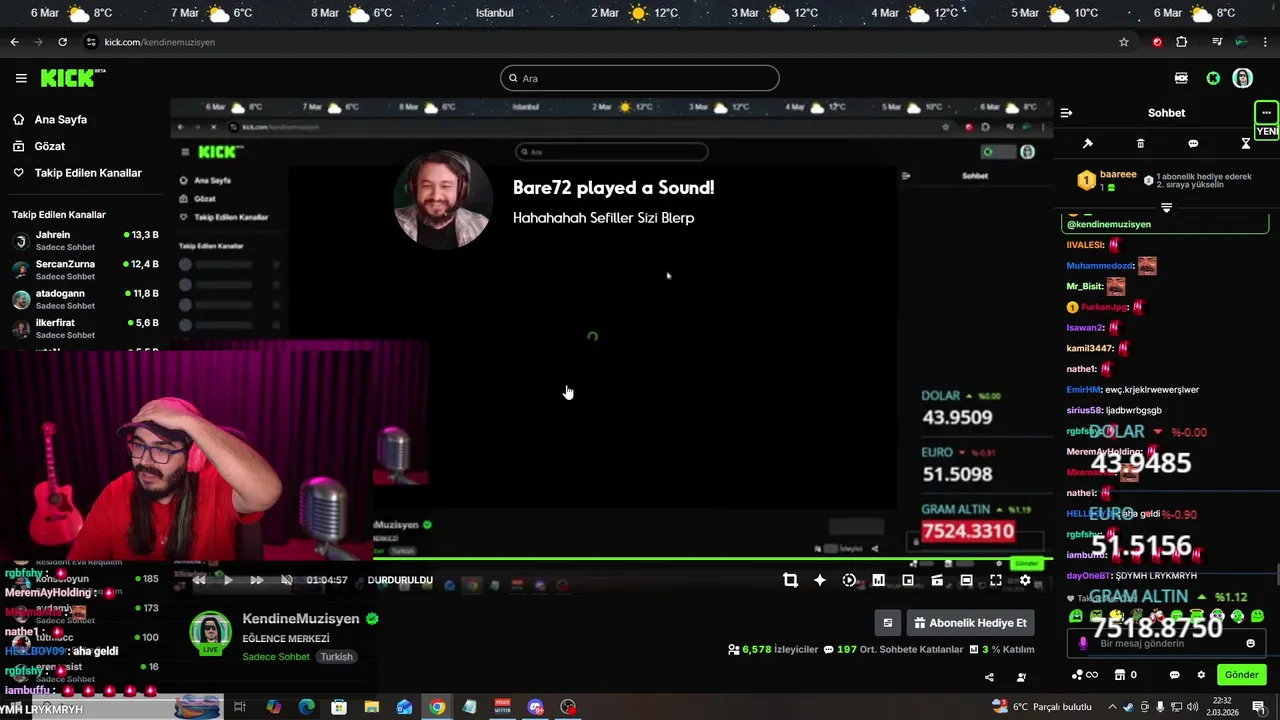Open chat options three-dot menu
Screen dimensions: 1280x720
[x=1266, y=113]
